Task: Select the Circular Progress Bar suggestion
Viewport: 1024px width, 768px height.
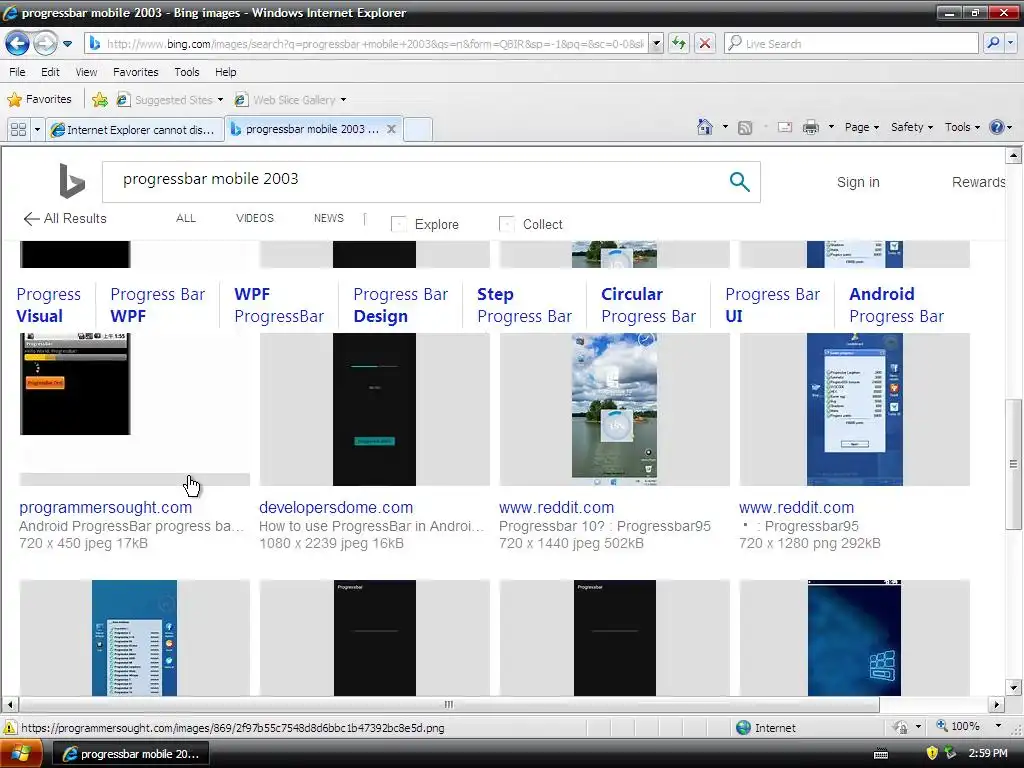Action: click(648, 305)
